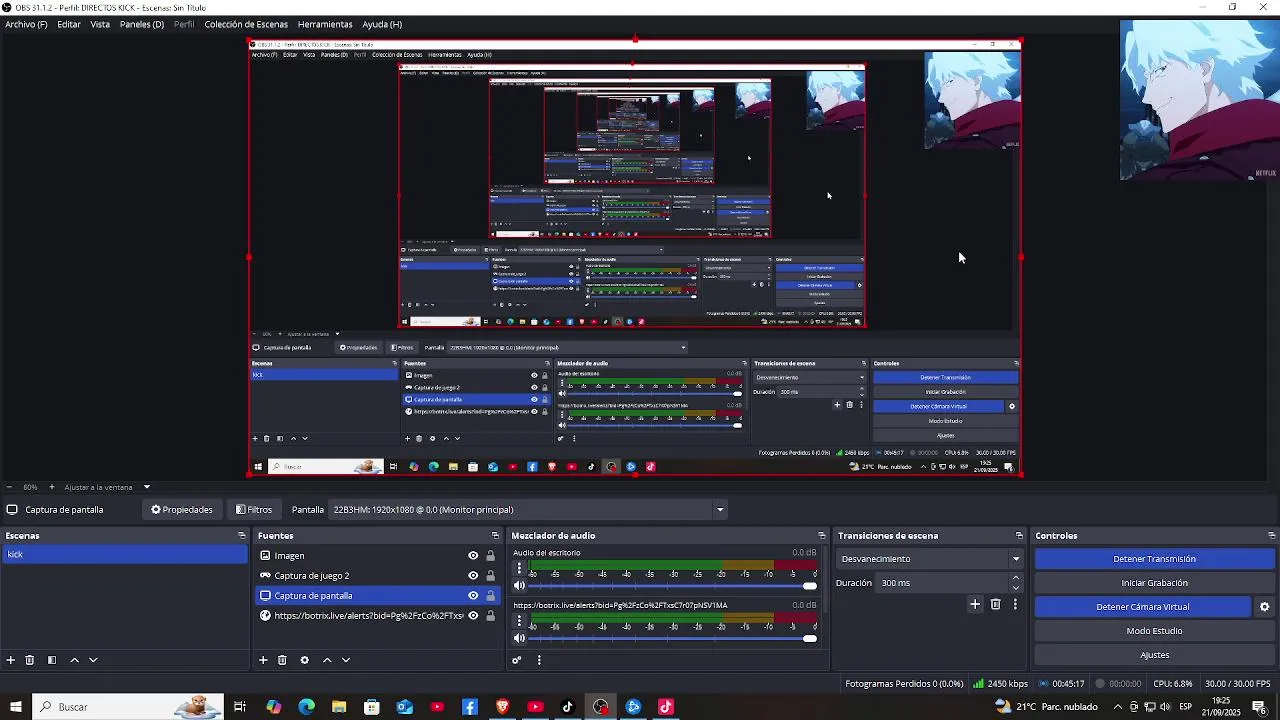
Task: Toggle lock on botrix.live source
Action: tap(490, 616)
